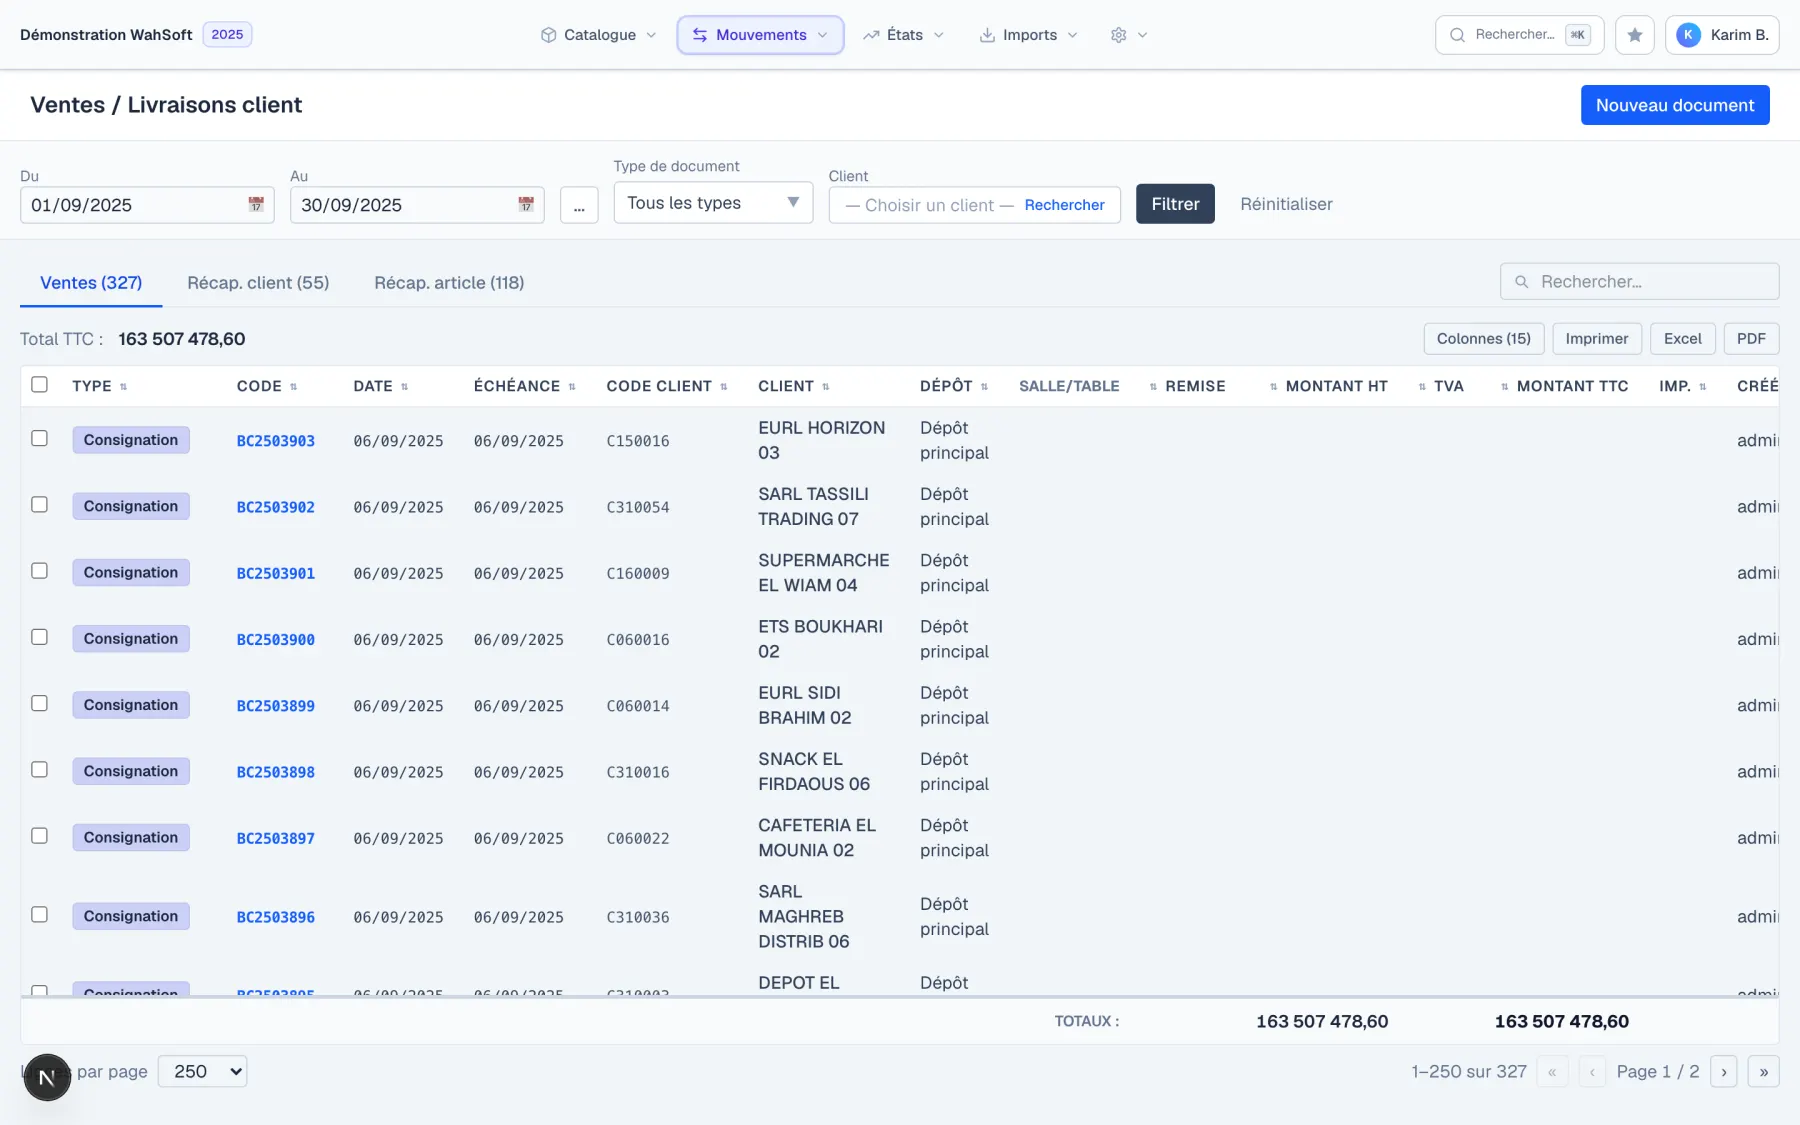Open the Mouvements dropdown menu
The height and width of the screenshot is (1125, 1800).
[x=760, y=35]
